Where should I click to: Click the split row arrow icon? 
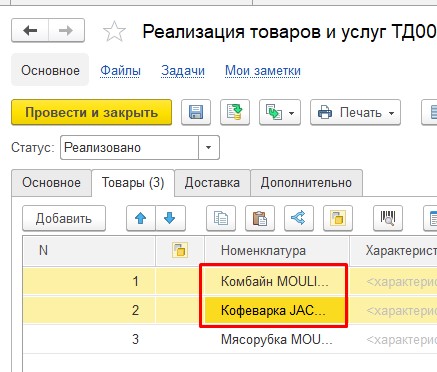(x=299, y=218)
